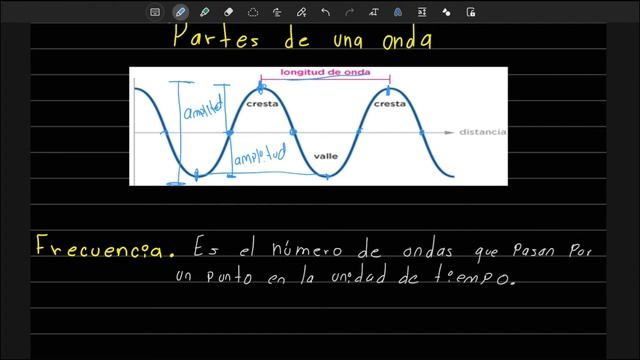Open the keyboard input mode icon
640x360 pixels.
tap(155, 12)
